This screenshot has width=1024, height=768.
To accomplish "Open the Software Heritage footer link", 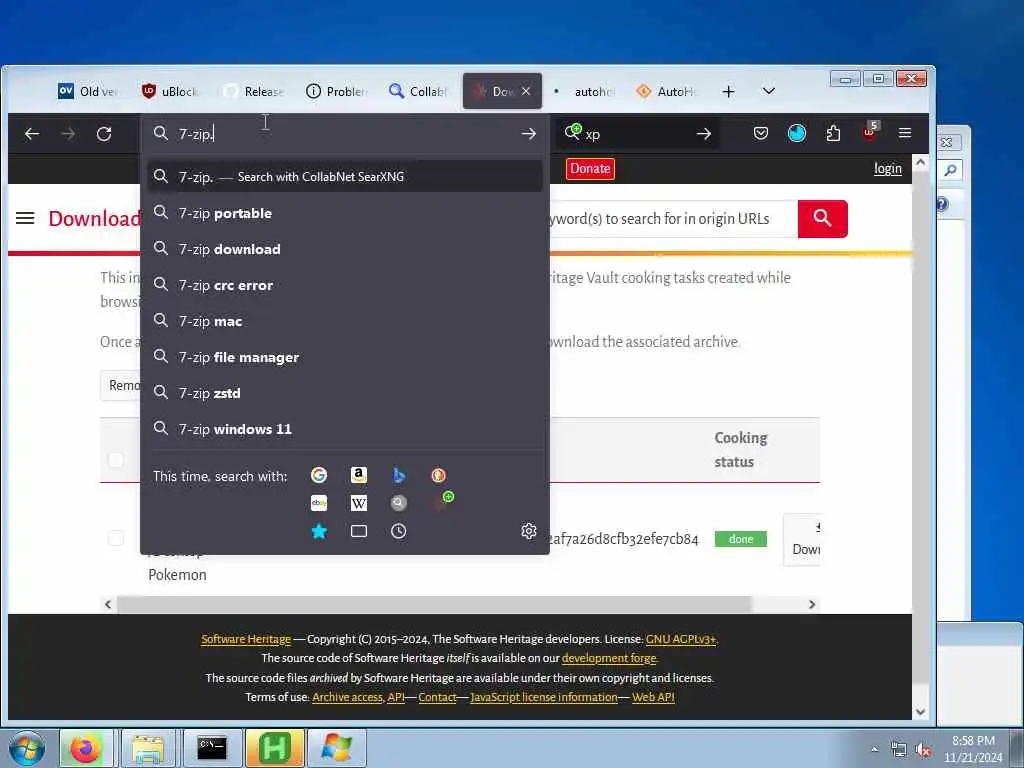I will (x=246, y=639).
